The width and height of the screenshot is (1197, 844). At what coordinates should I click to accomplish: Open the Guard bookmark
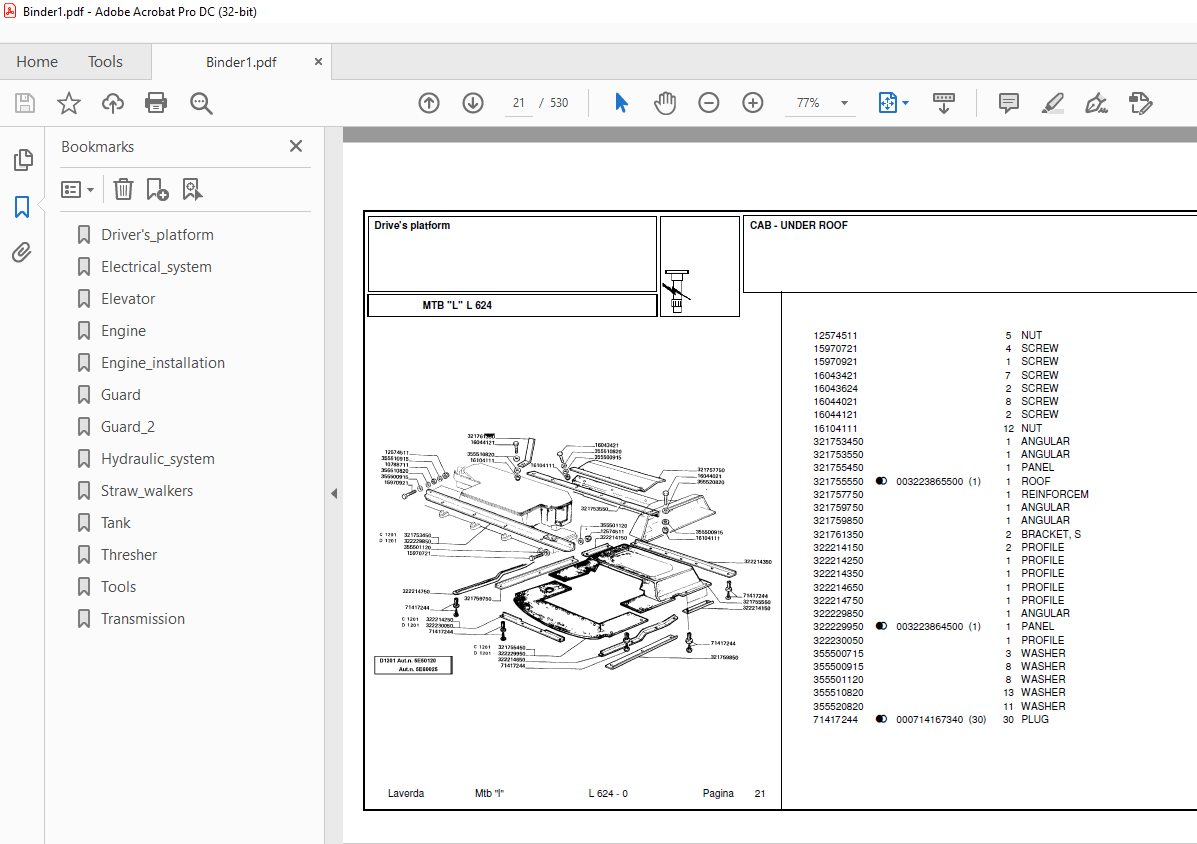[x=121, y=395]
